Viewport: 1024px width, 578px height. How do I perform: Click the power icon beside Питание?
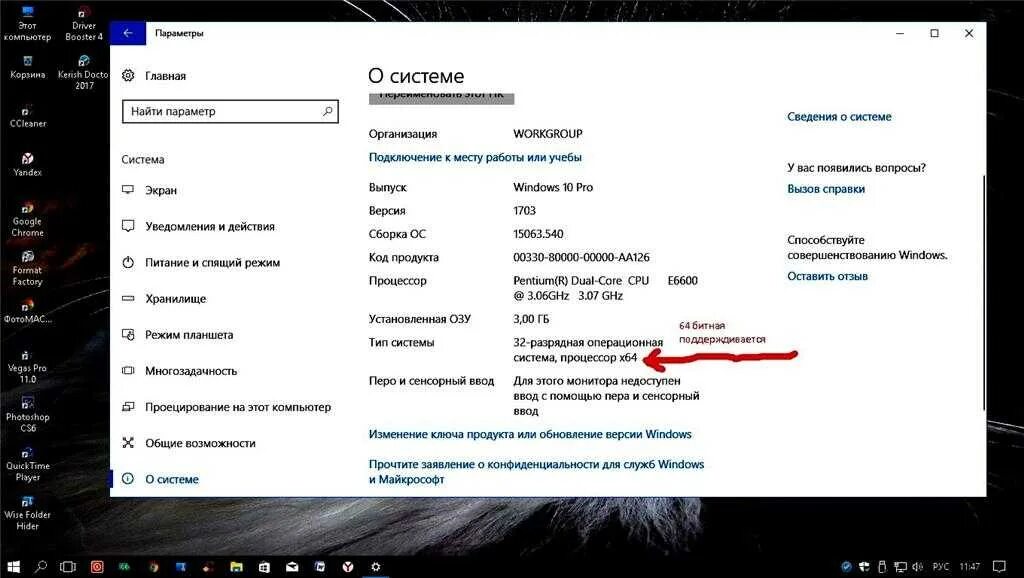click(128, 263)
